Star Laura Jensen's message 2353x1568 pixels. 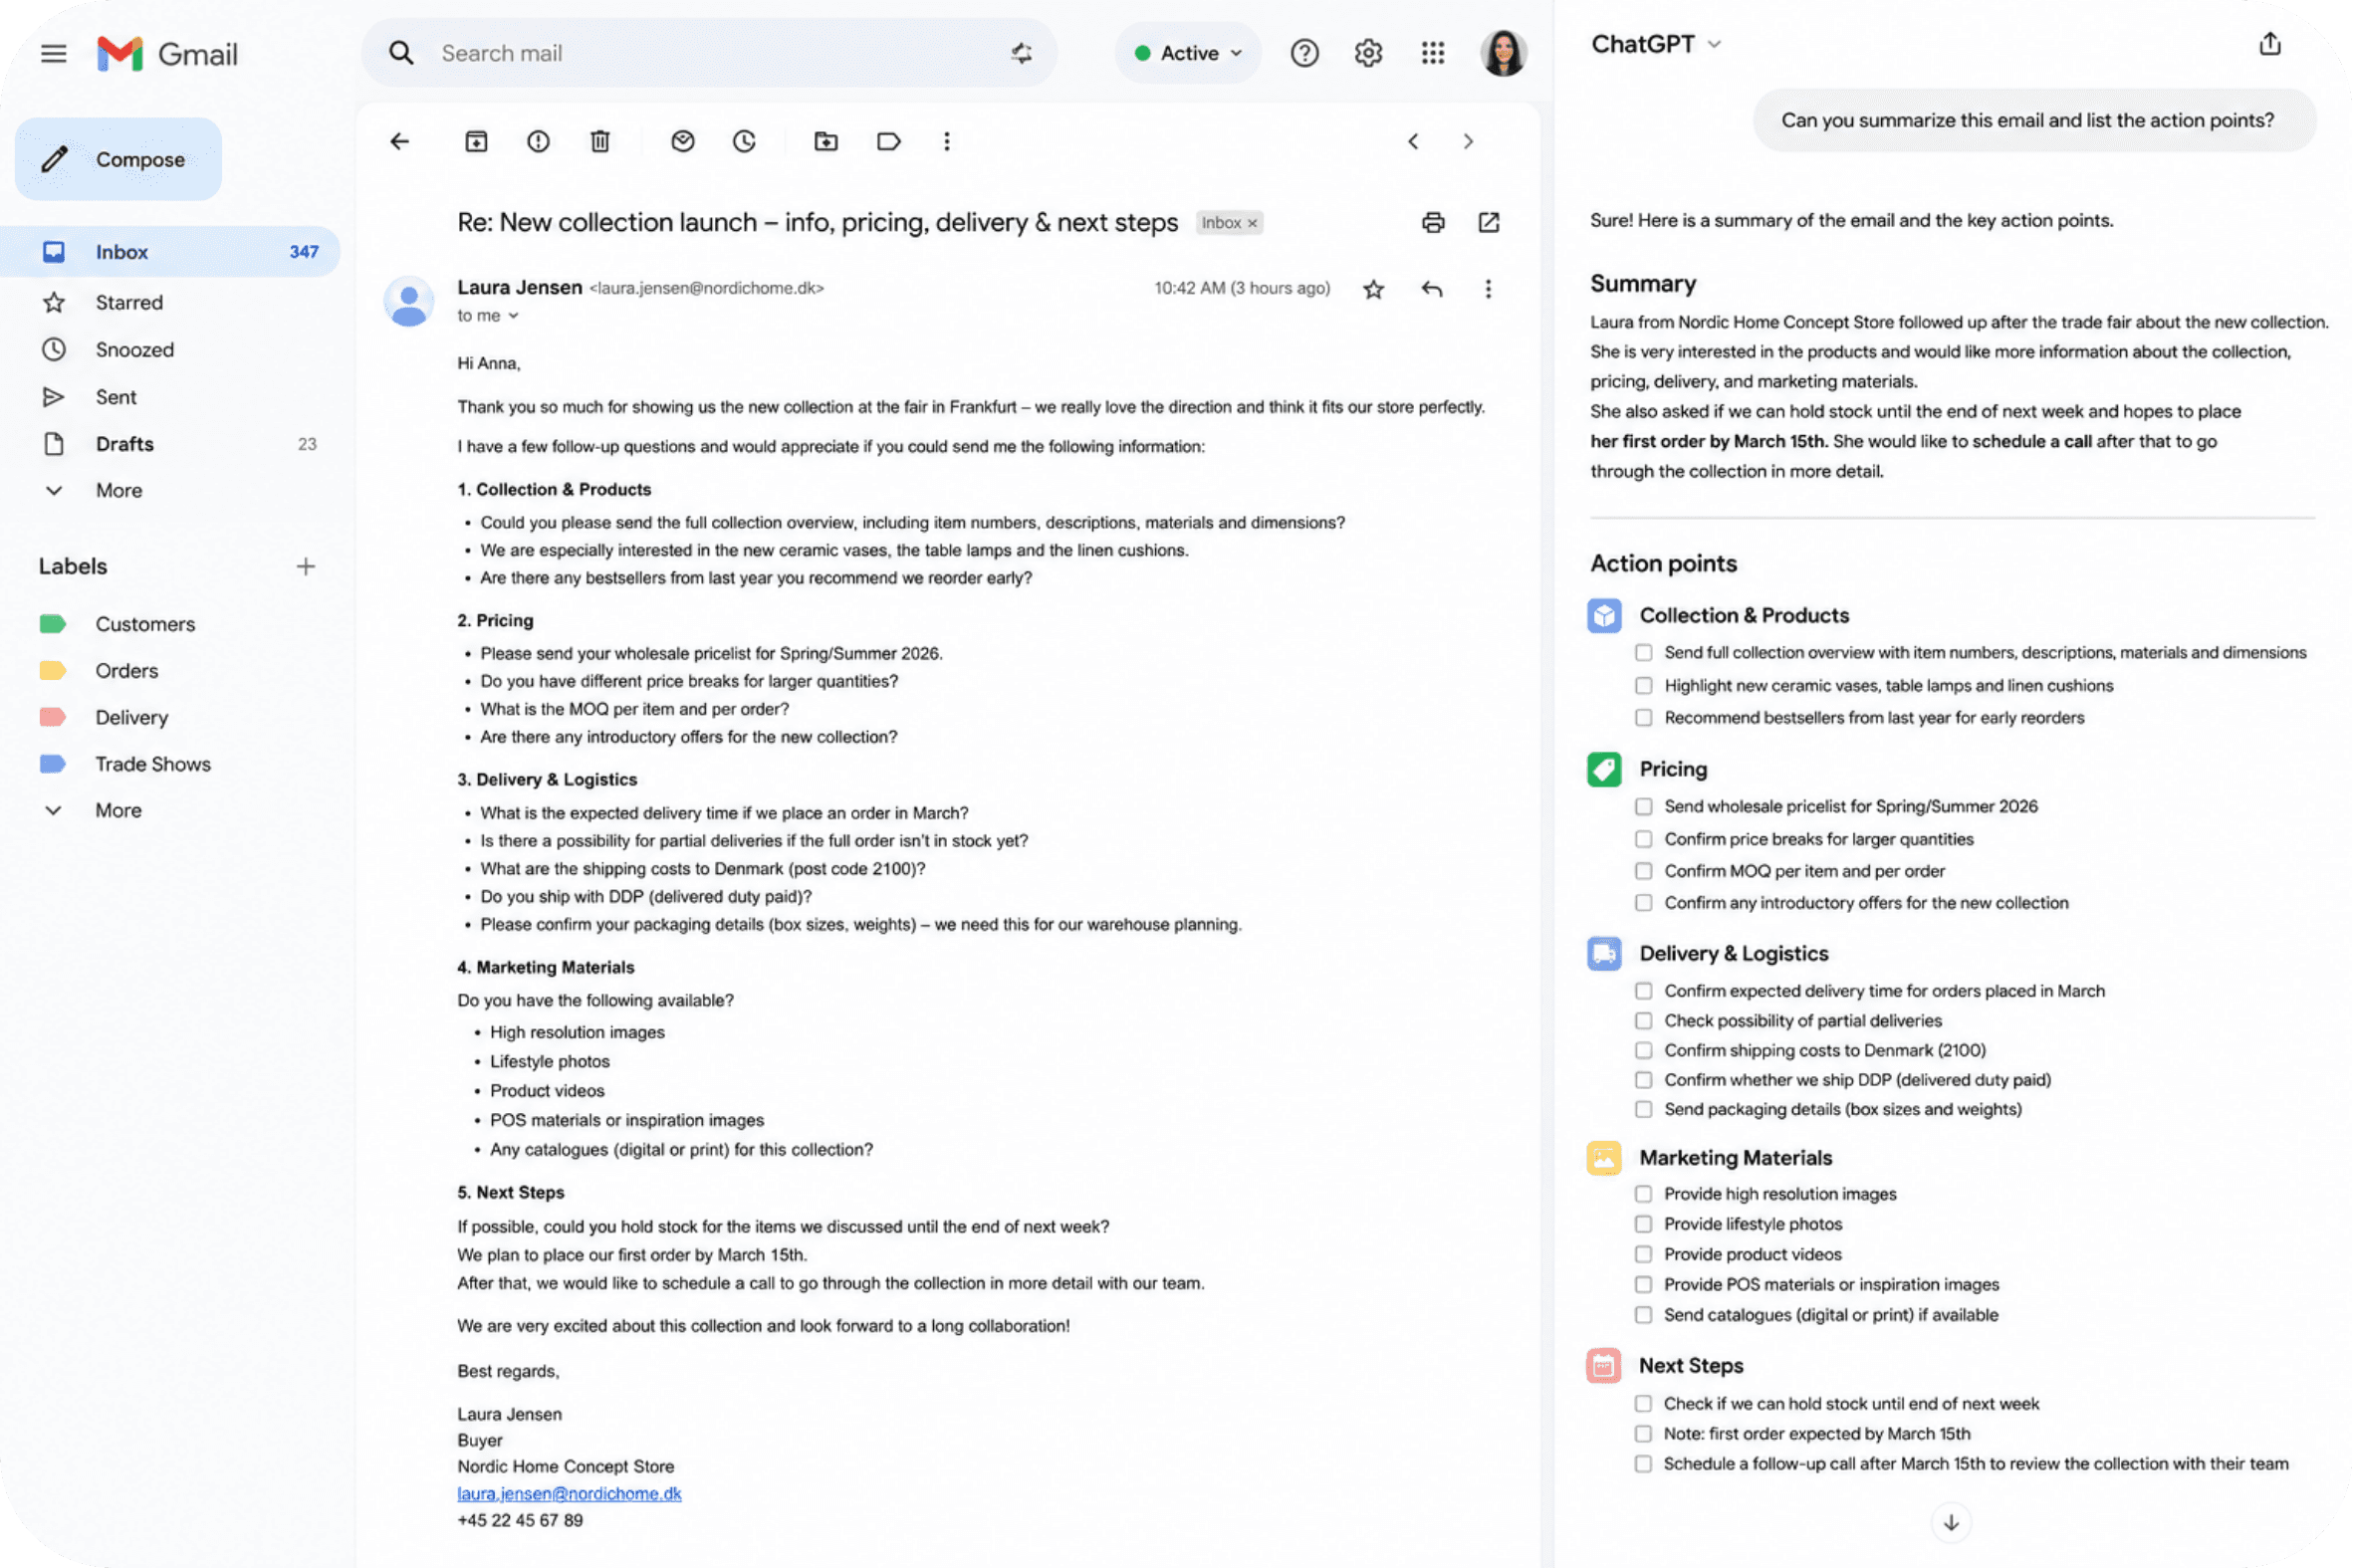1374,289
